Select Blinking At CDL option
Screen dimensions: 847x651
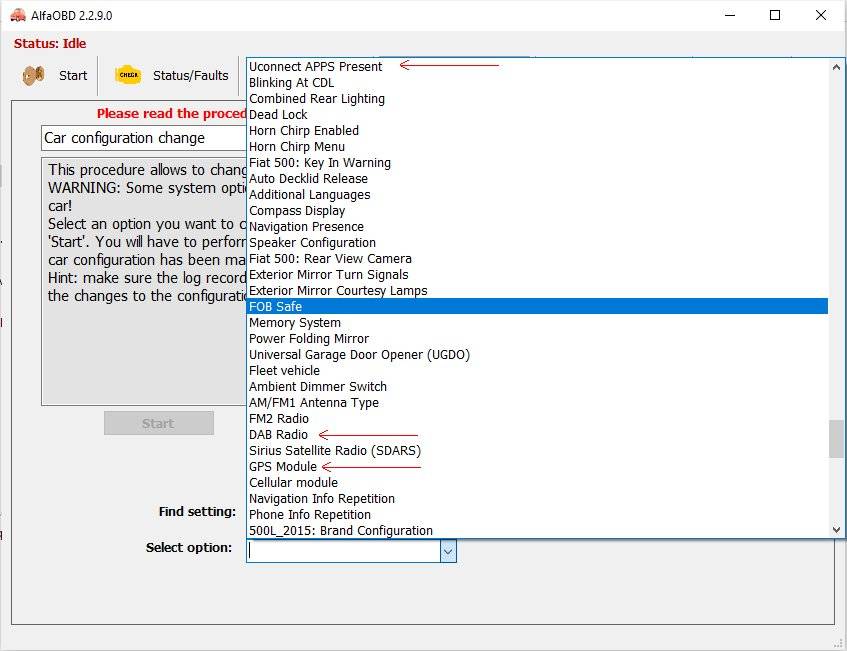(x=537, y=83)
